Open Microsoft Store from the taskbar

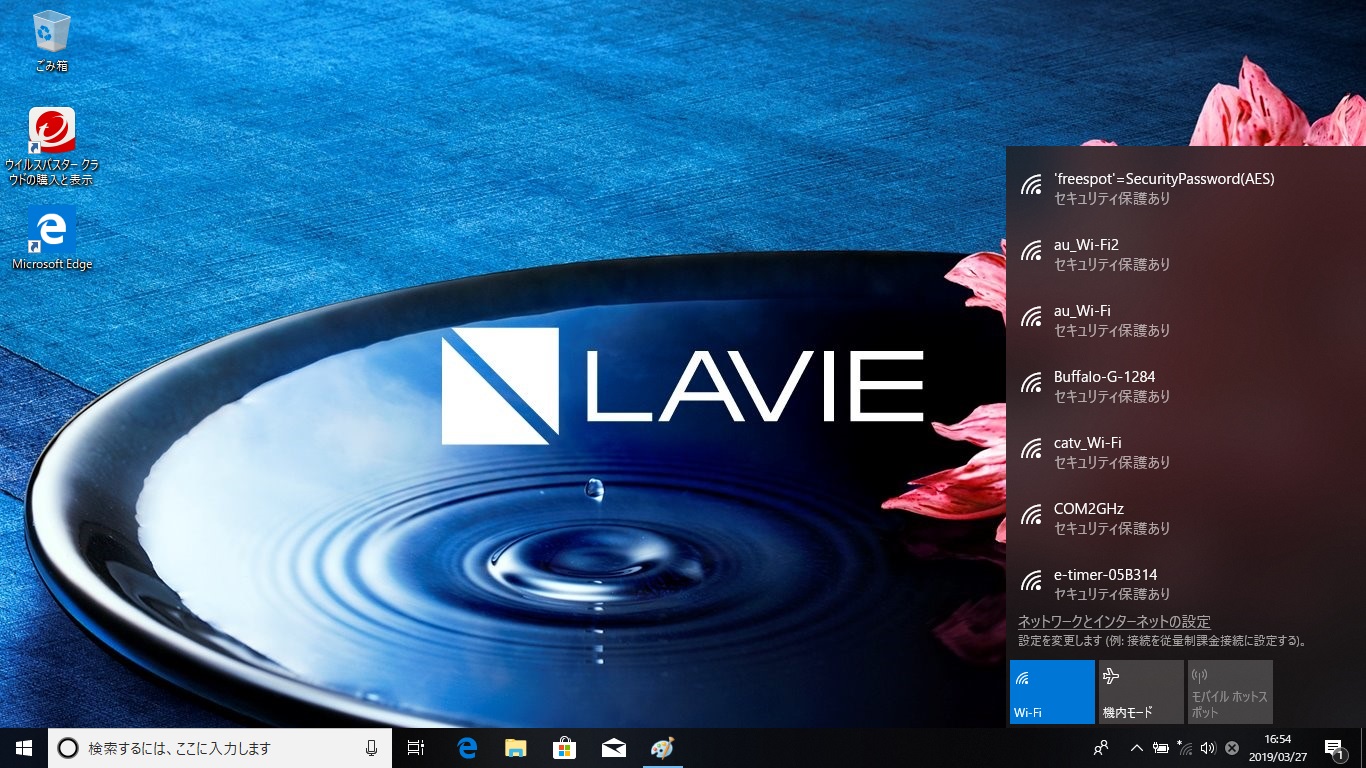564,747
